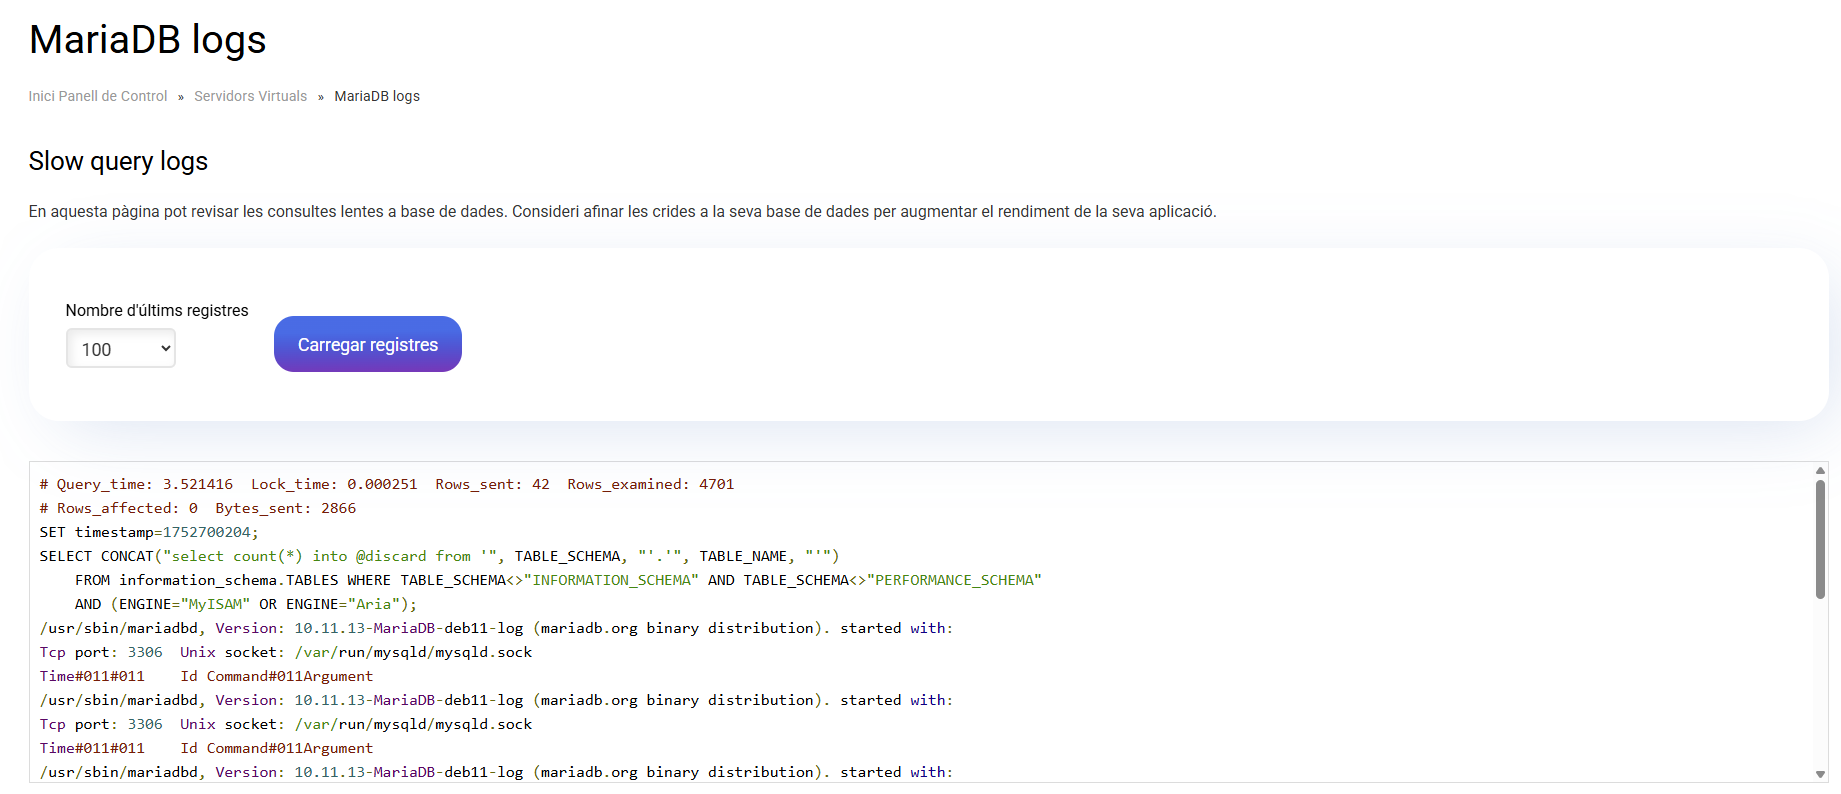Viewport: 1841px width, 794px height.
Task: Click the Query_time log line
Action: coord(386,484)
